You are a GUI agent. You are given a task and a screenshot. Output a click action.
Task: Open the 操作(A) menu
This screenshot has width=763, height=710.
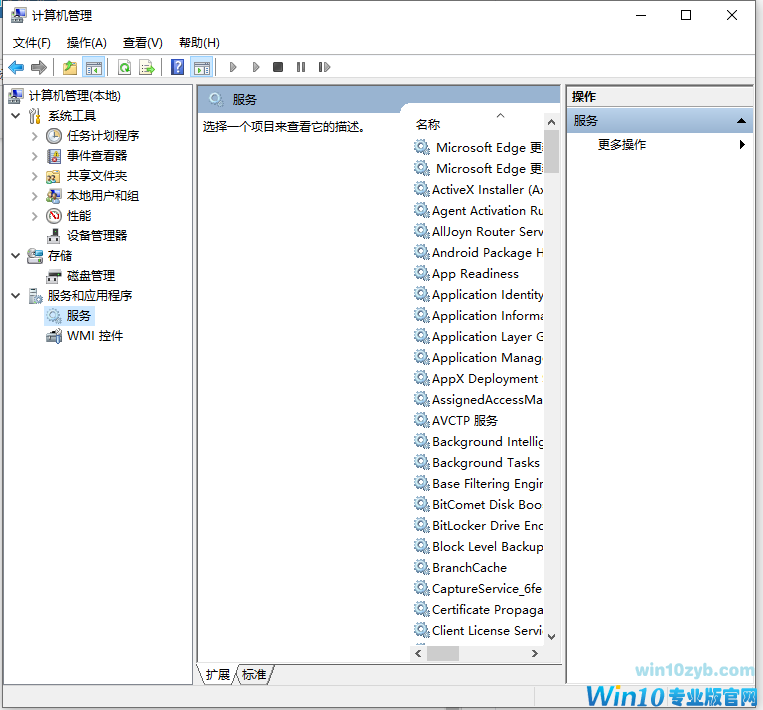[86, 42]
